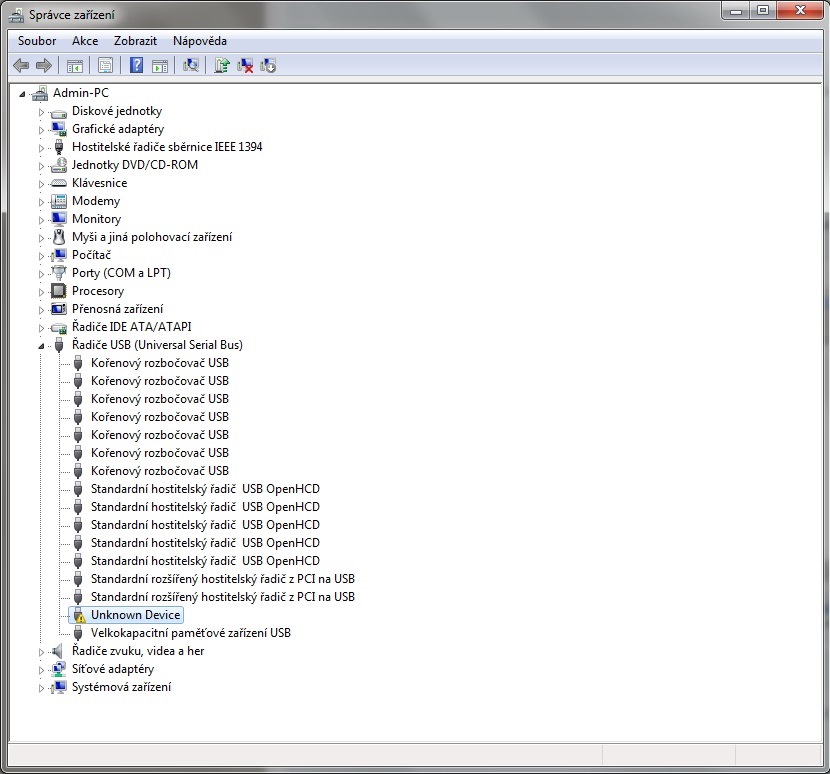Open the Zobrazit menu
This screenshot has width=830, height=774.
[136, 41]
